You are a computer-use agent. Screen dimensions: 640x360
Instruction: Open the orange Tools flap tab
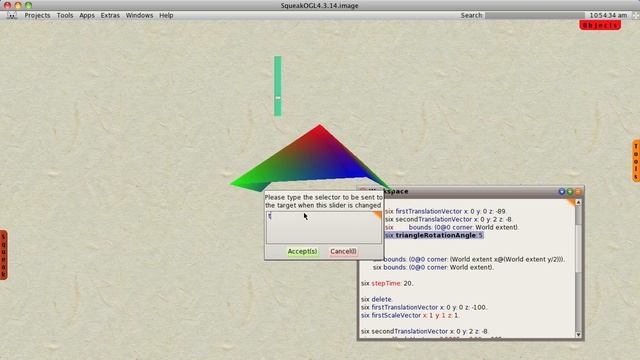coord(636,161)
